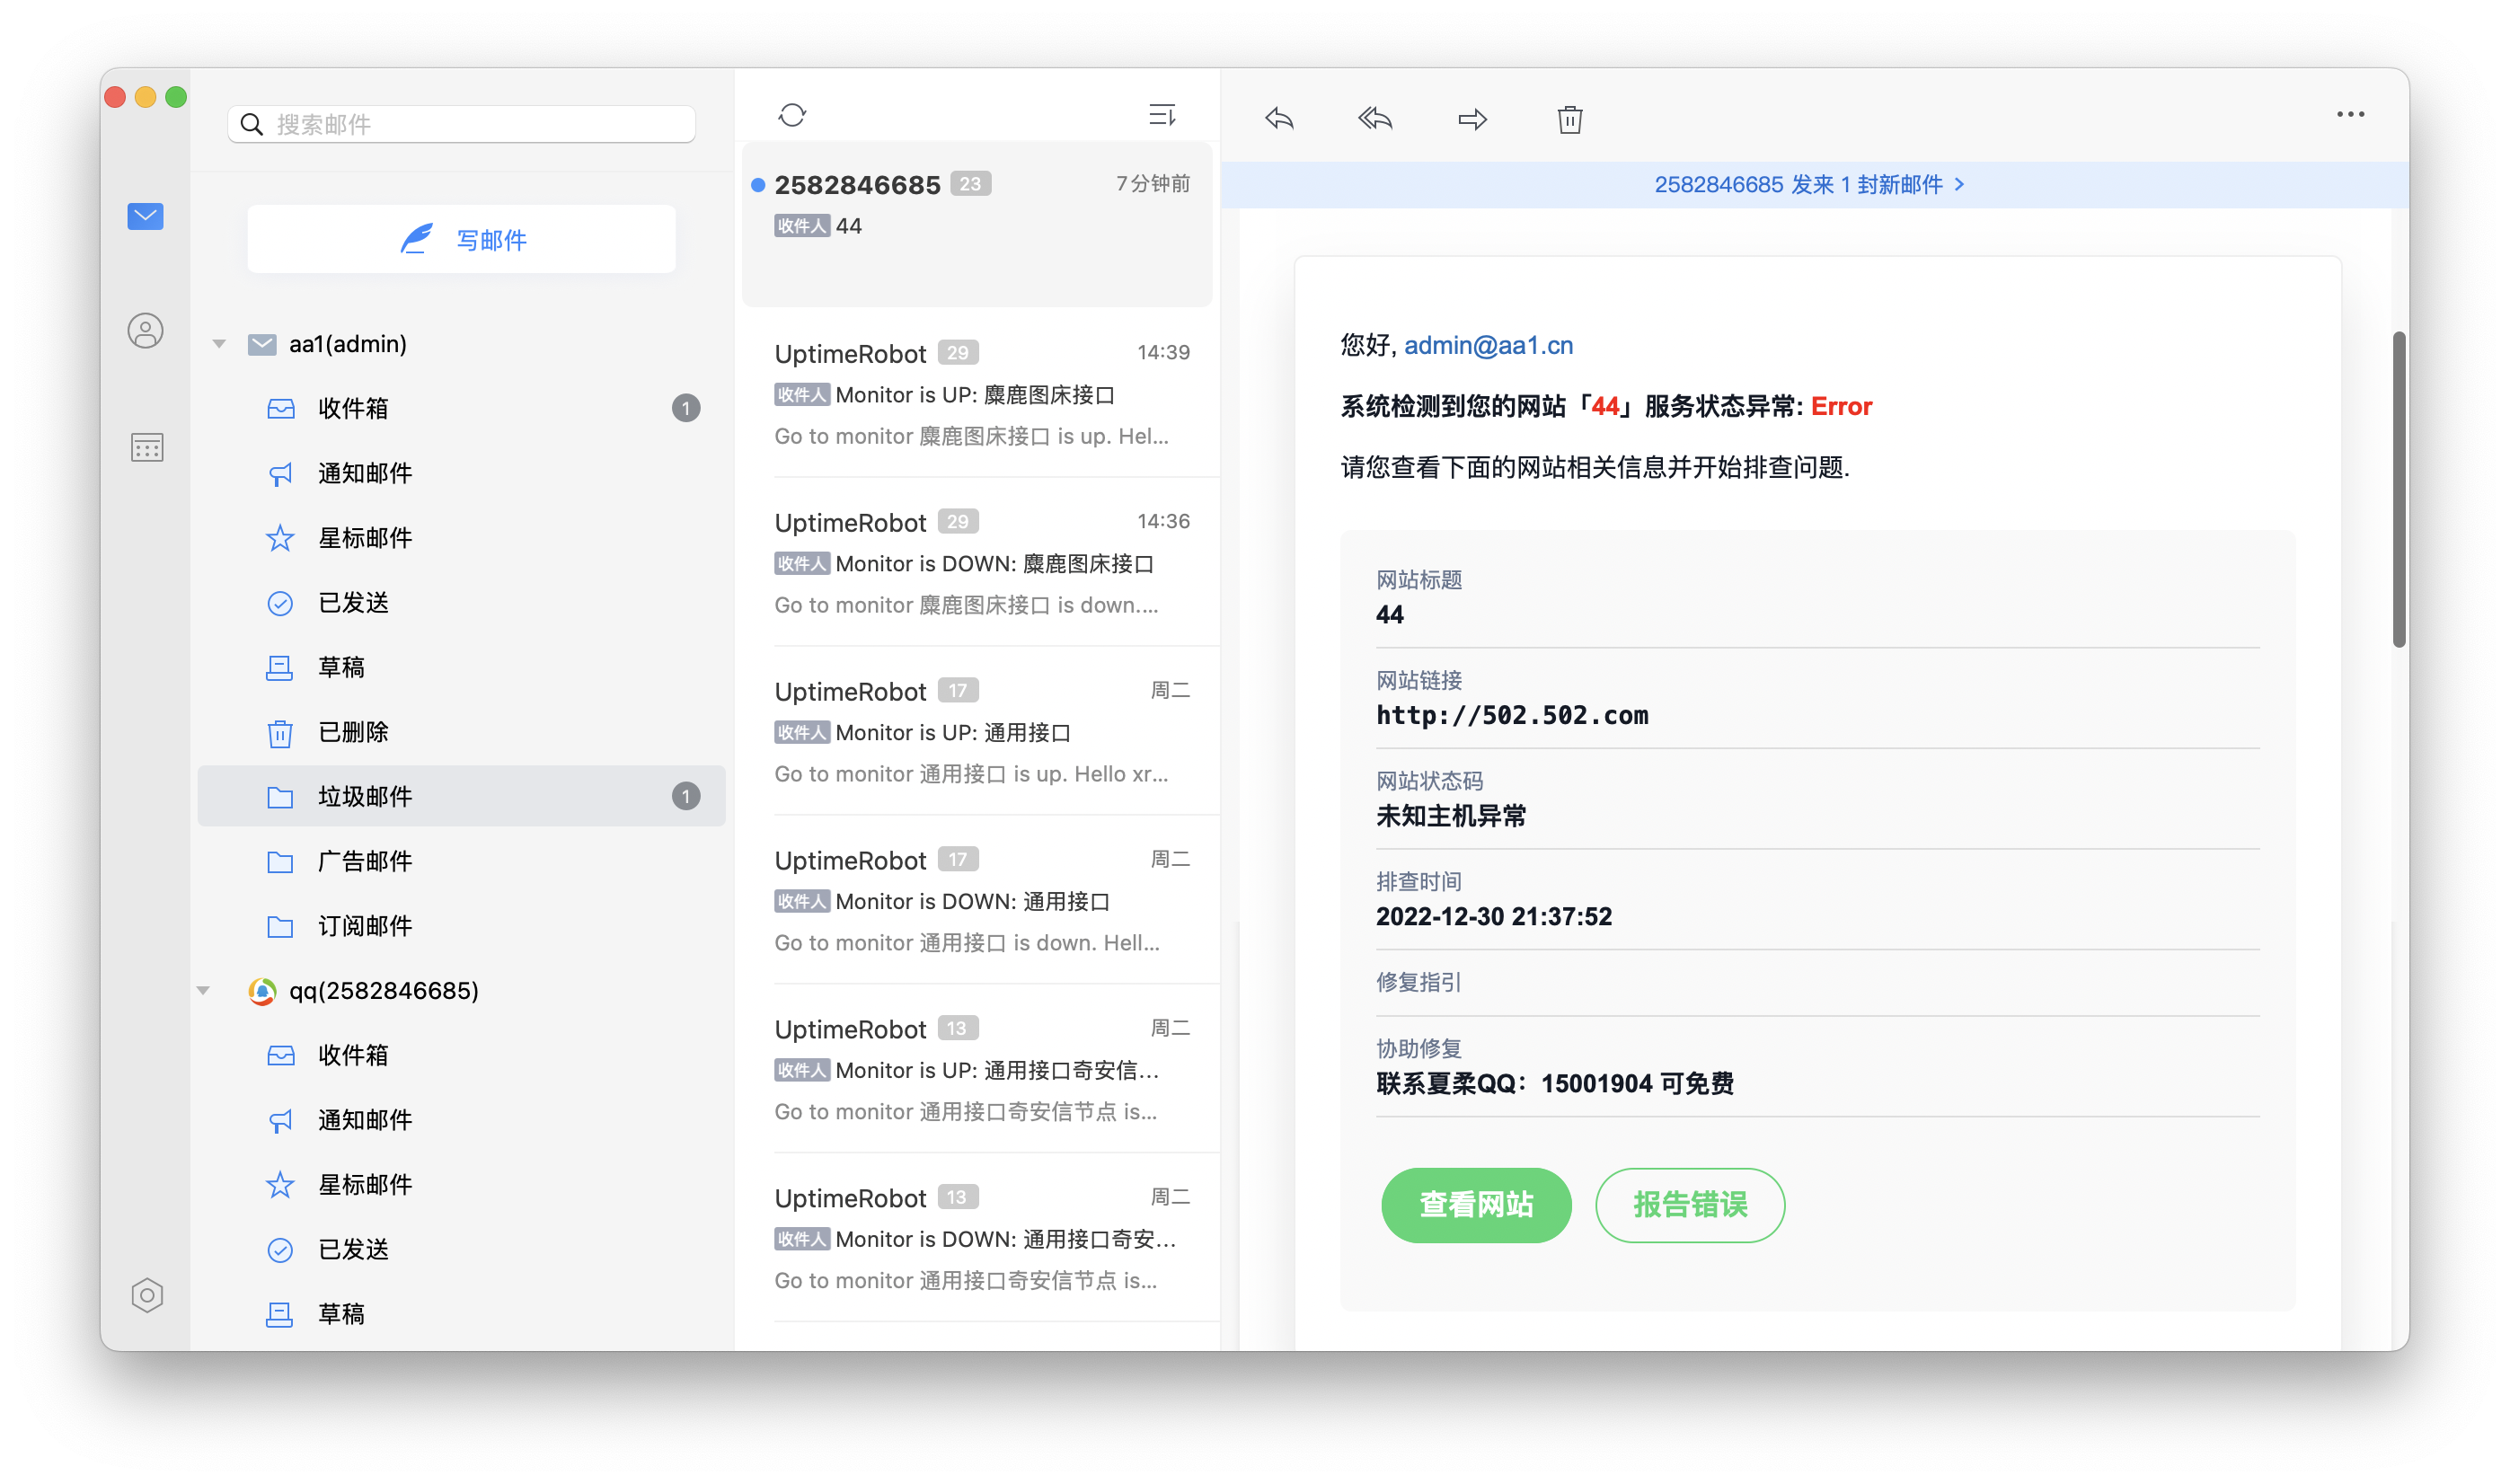2510x1484 pixels.
Task: Open the sort and filter list icon
Action: 1161,115
